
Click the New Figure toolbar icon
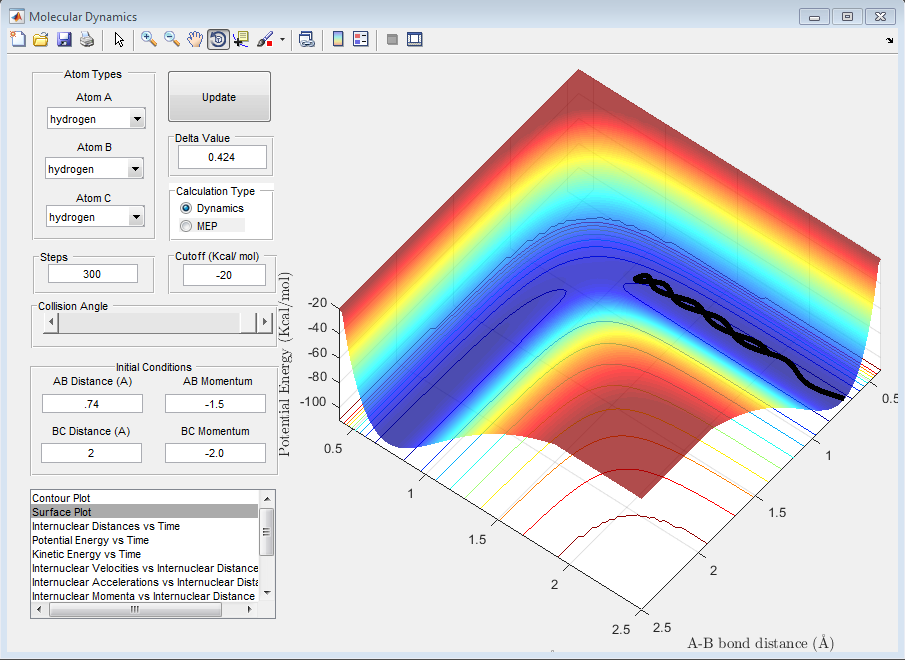(17, 39)
